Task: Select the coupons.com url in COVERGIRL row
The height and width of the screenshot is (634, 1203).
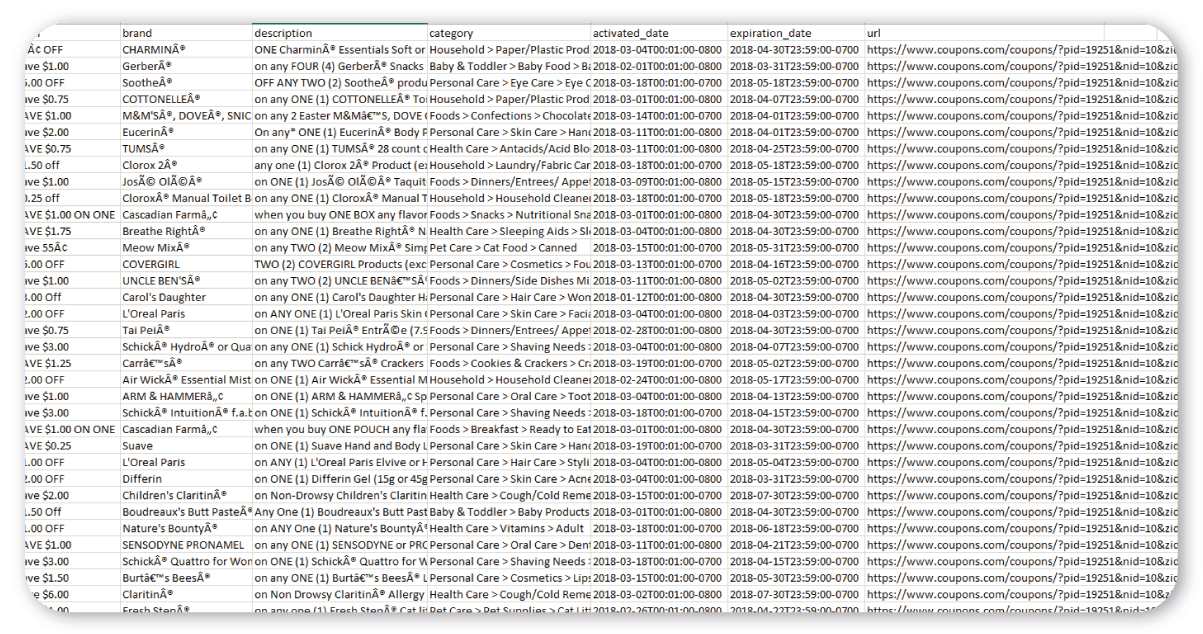Action: [x=1020, y=264]
